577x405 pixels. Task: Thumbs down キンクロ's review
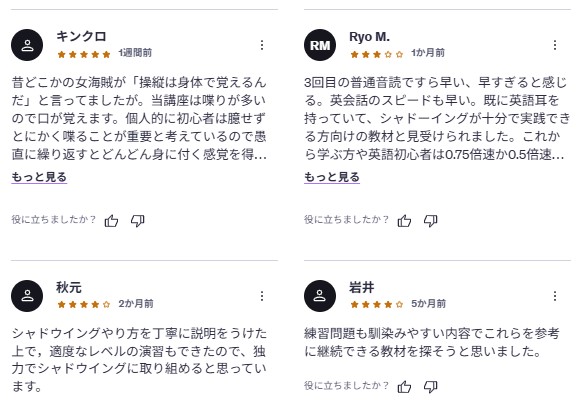click(138, 221)
